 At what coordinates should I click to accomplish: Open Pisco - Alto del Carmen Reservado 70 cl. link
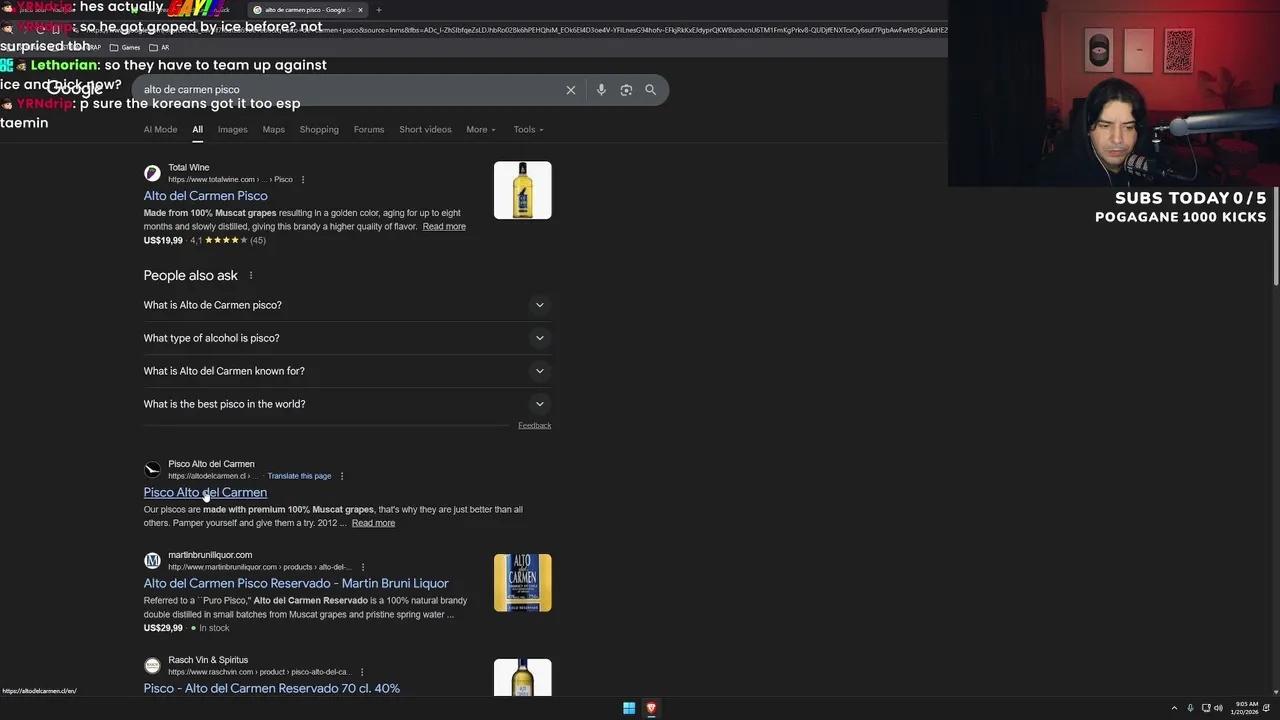271,688
